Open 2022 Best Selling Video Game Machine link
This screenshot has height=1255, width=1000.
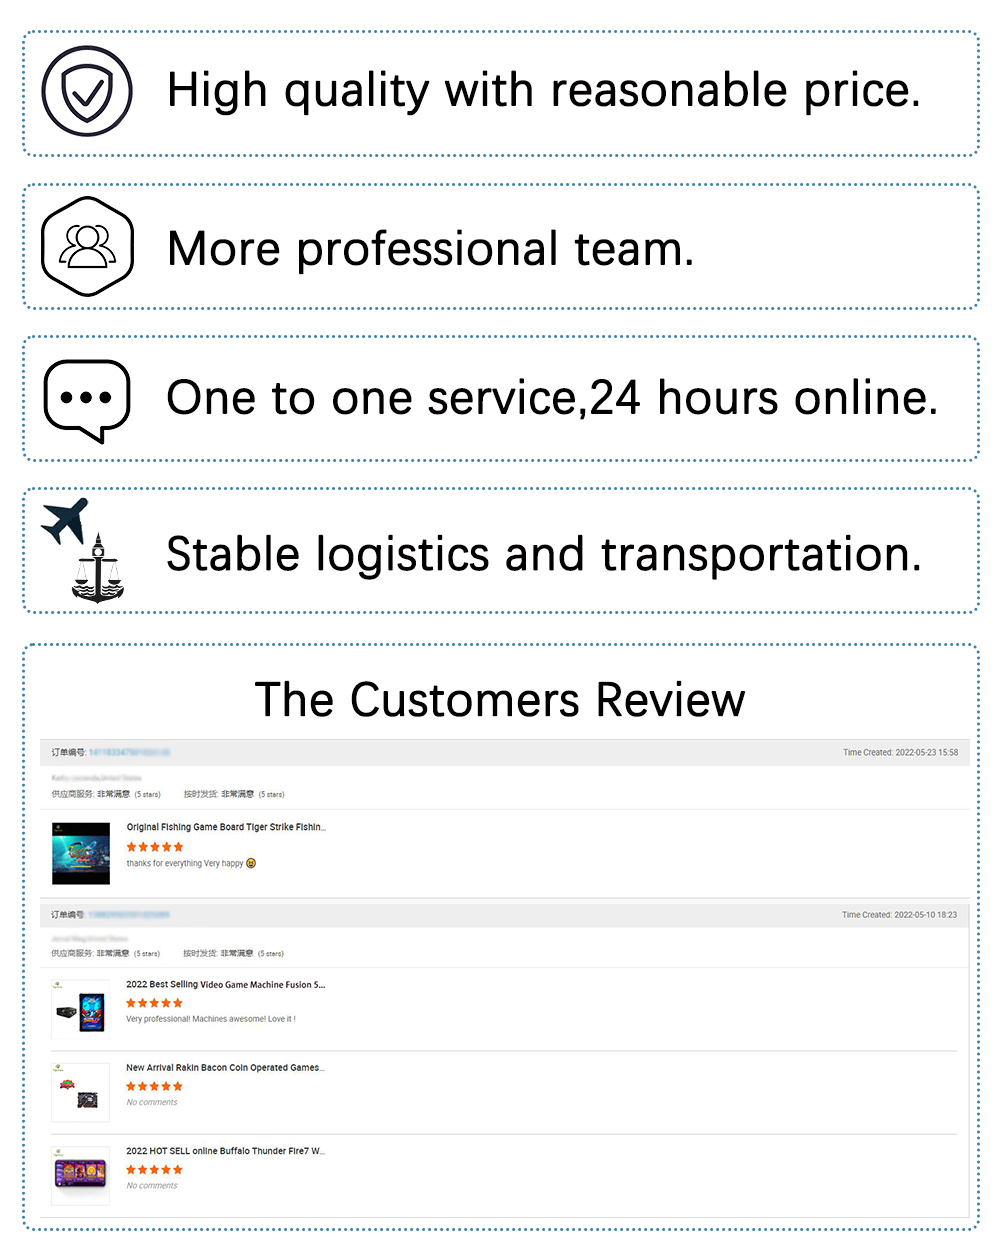[x=225, y=984]
